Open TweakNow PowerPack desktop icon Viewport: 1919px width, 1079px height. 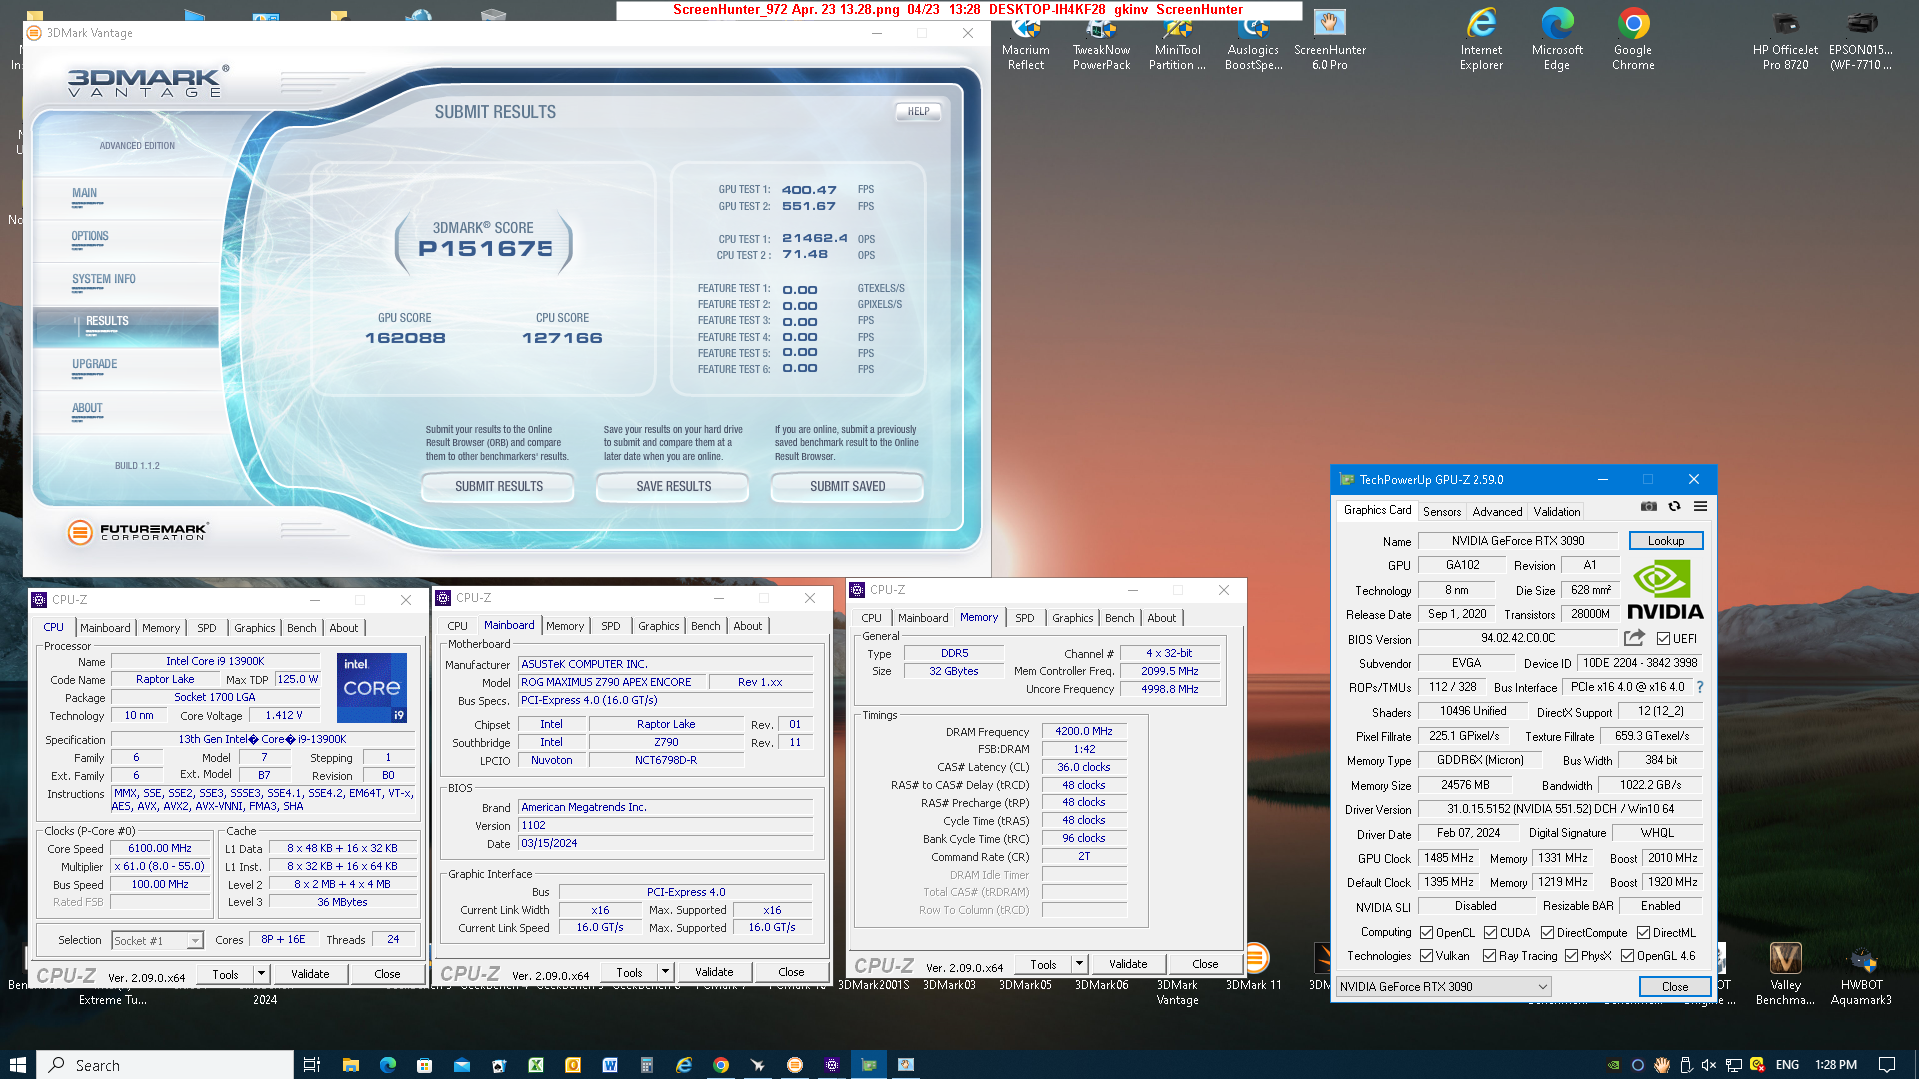click(x=1102, y=40)
